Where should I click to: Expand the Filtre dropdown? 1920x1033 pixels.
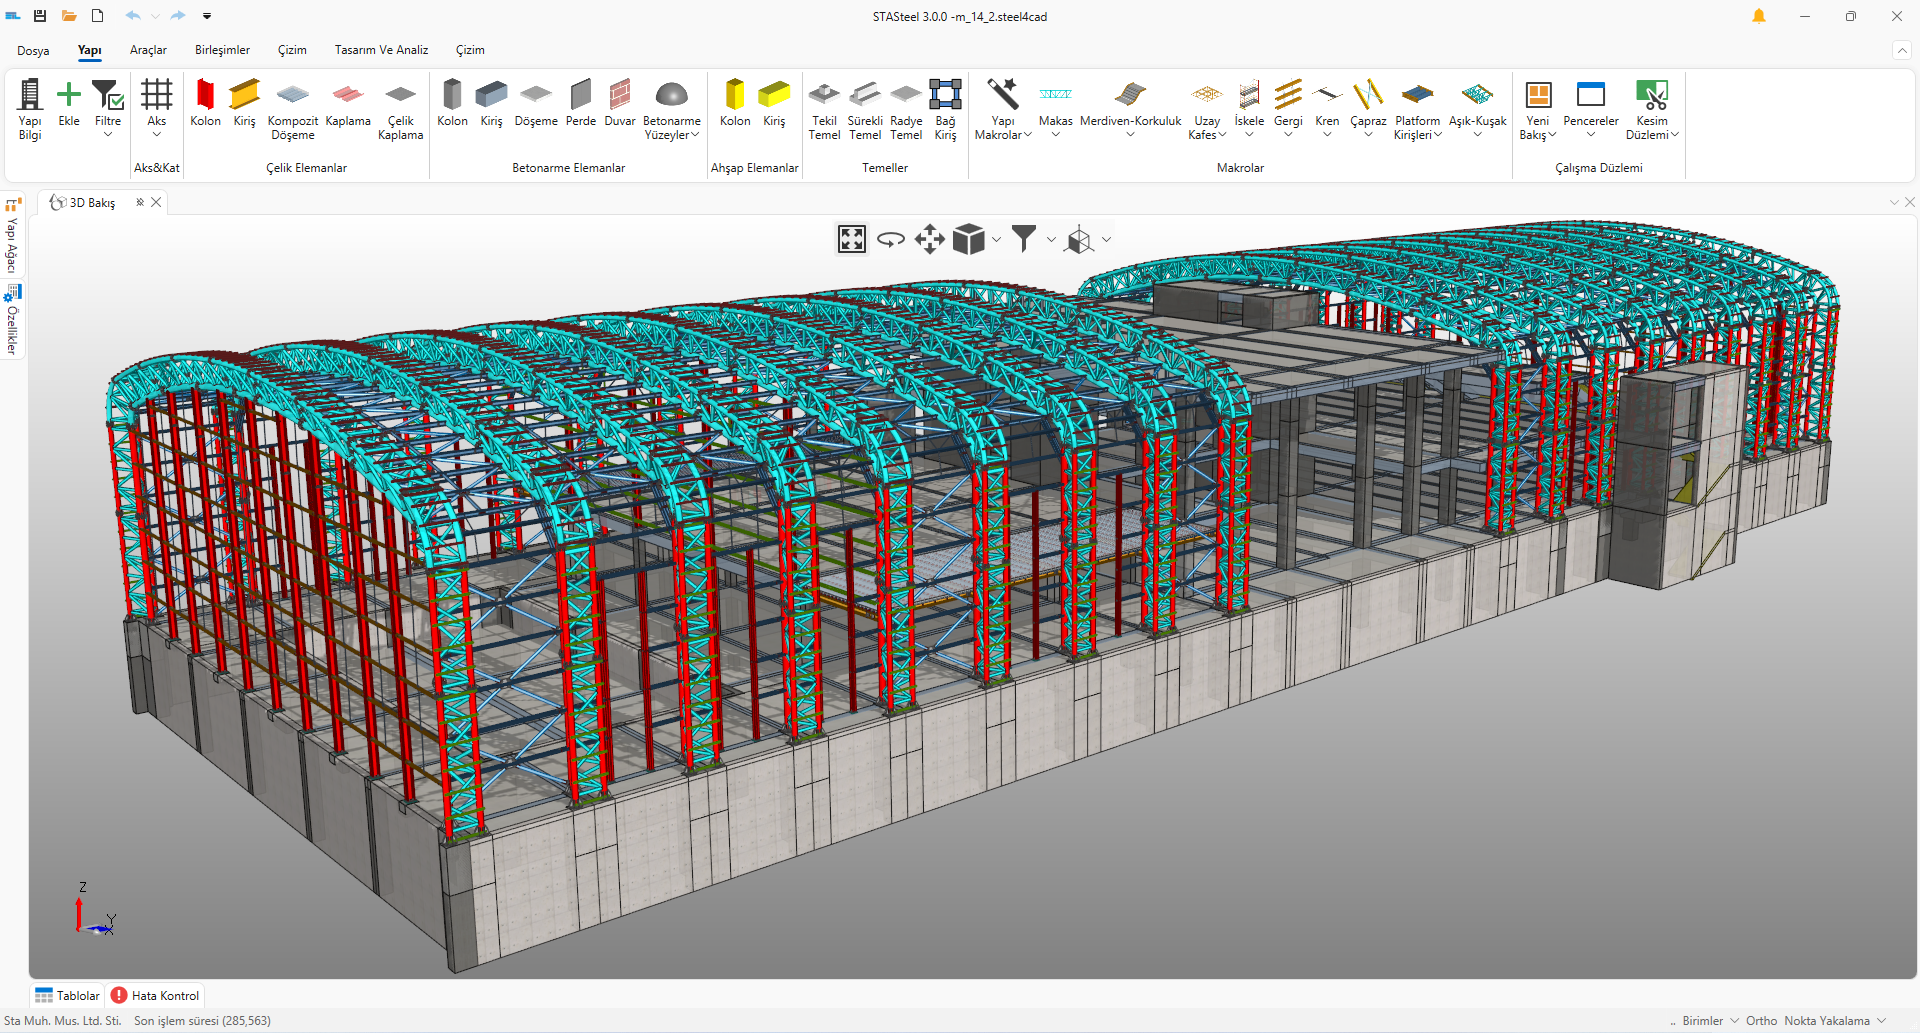pyautogui.click(x=108, y=134)
